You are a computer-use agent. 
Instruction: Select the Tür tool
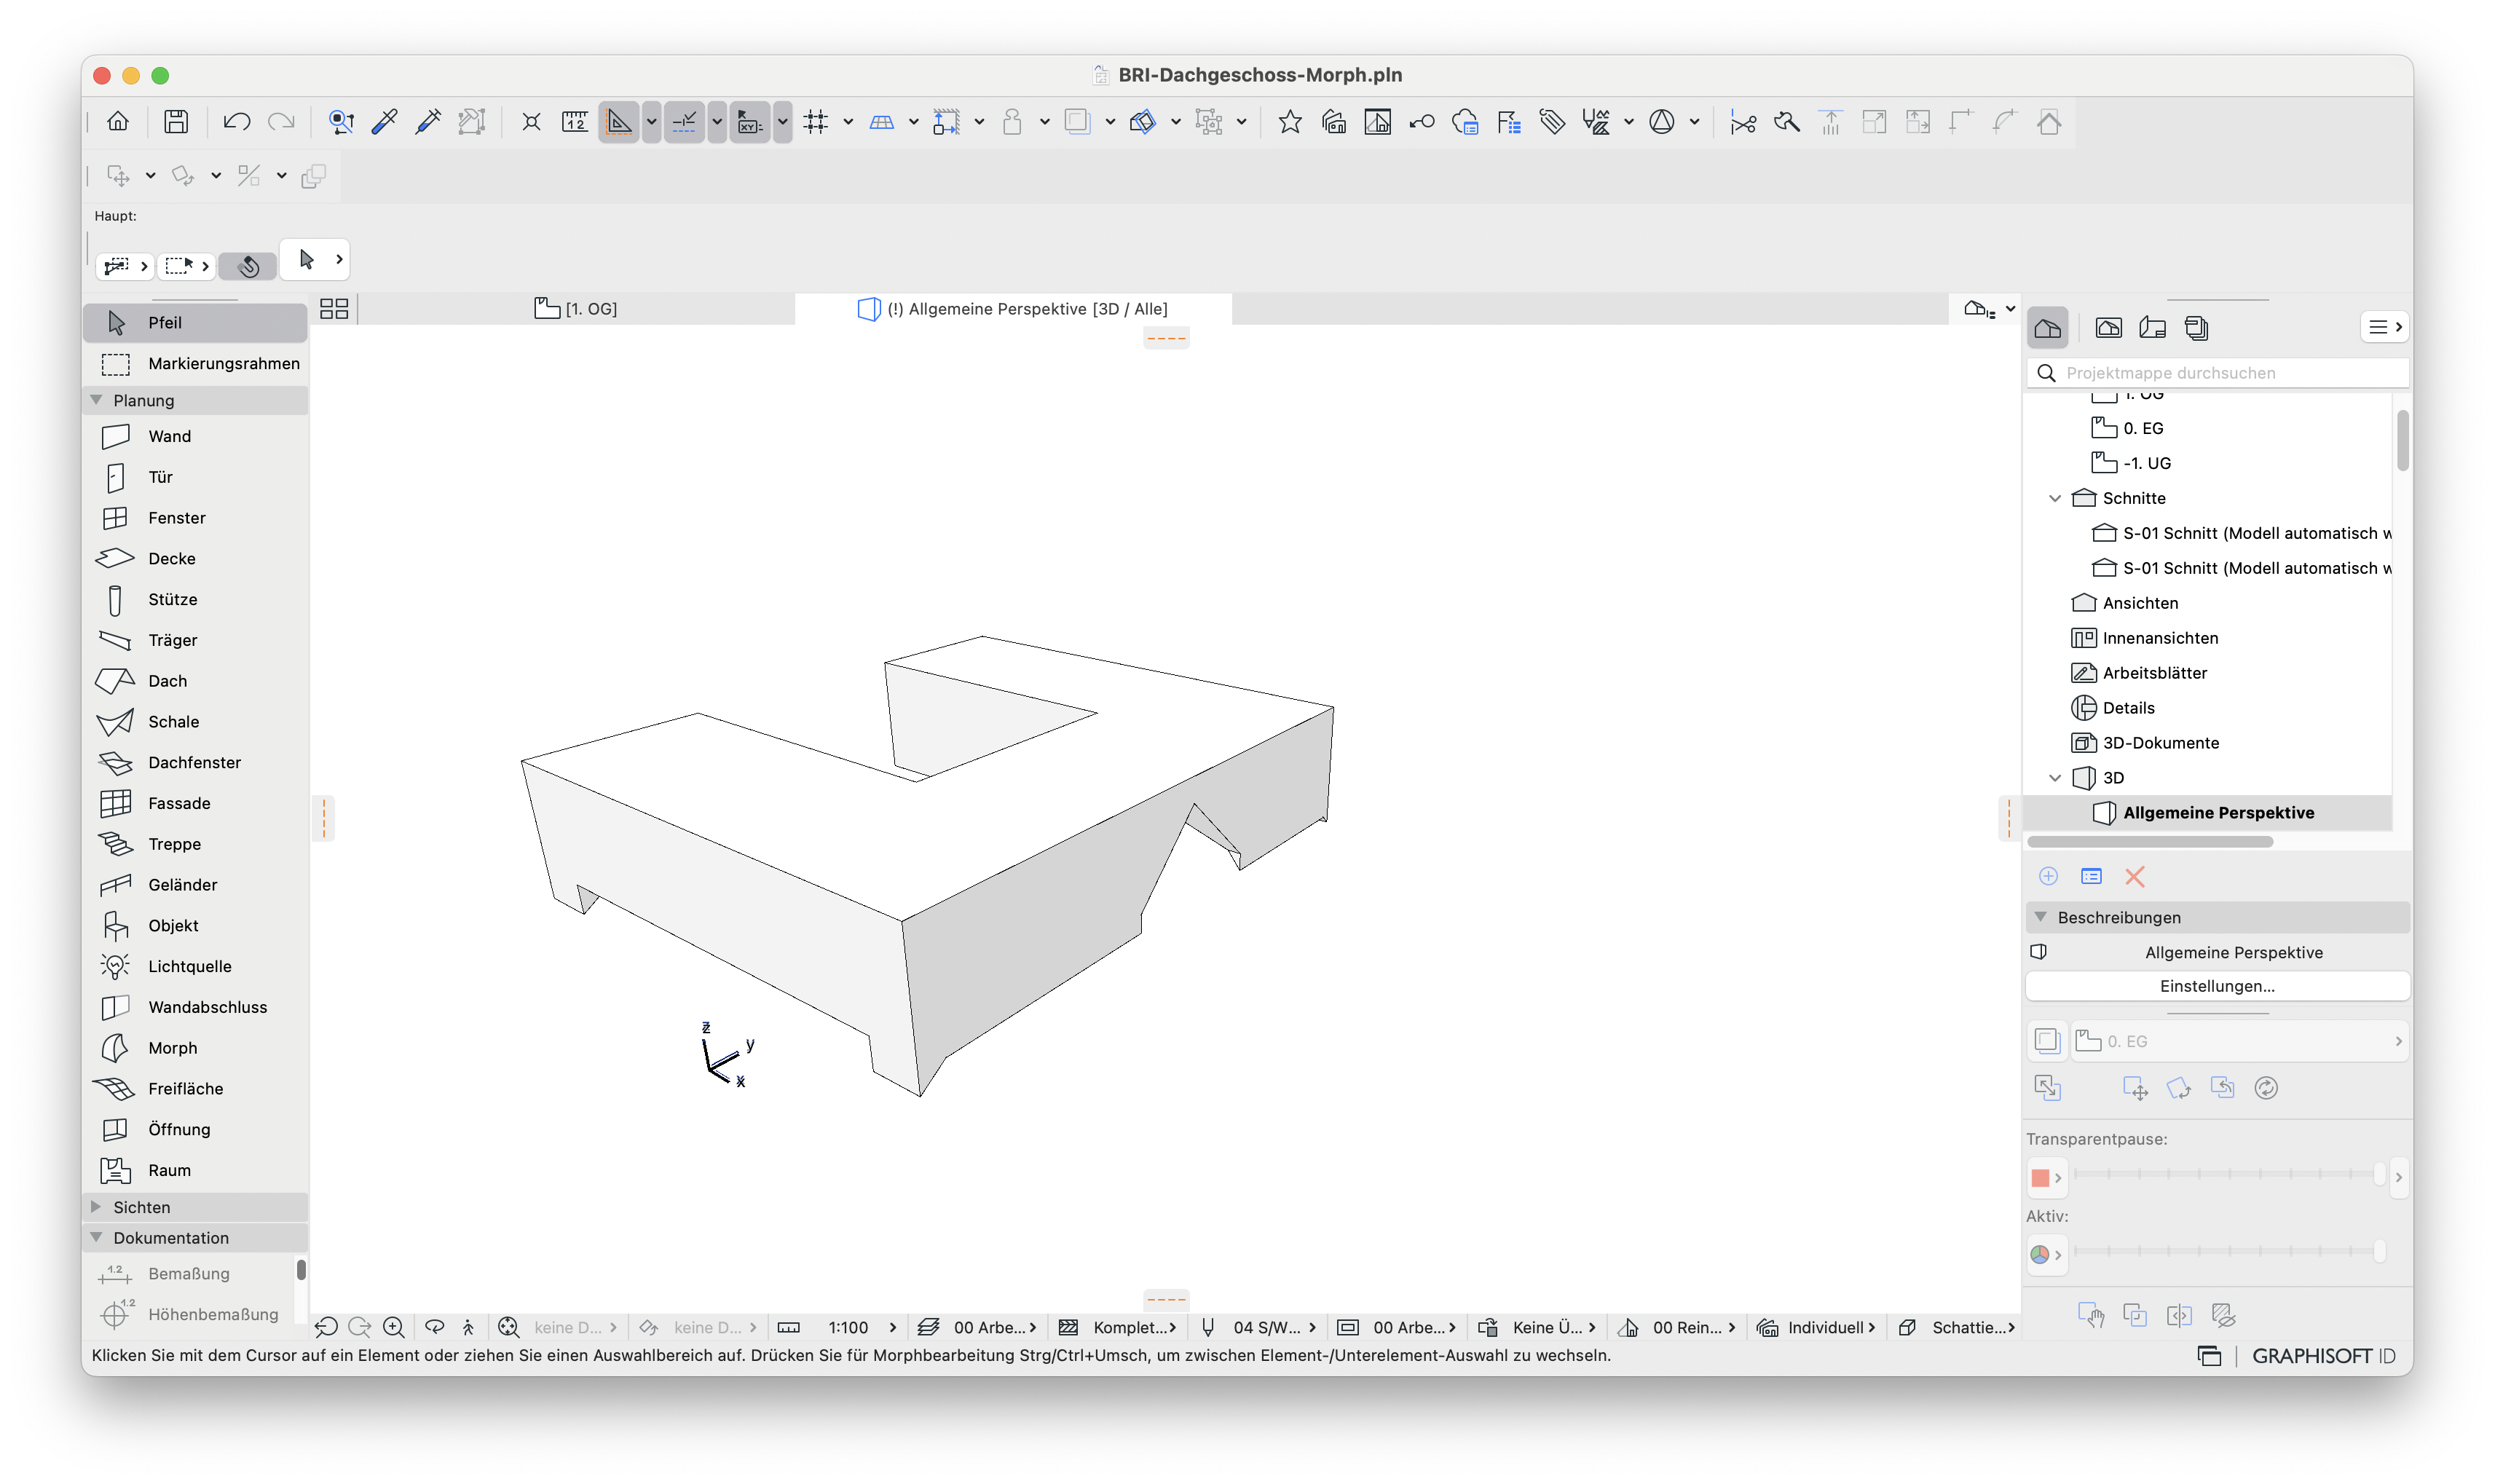coord(195,477)
